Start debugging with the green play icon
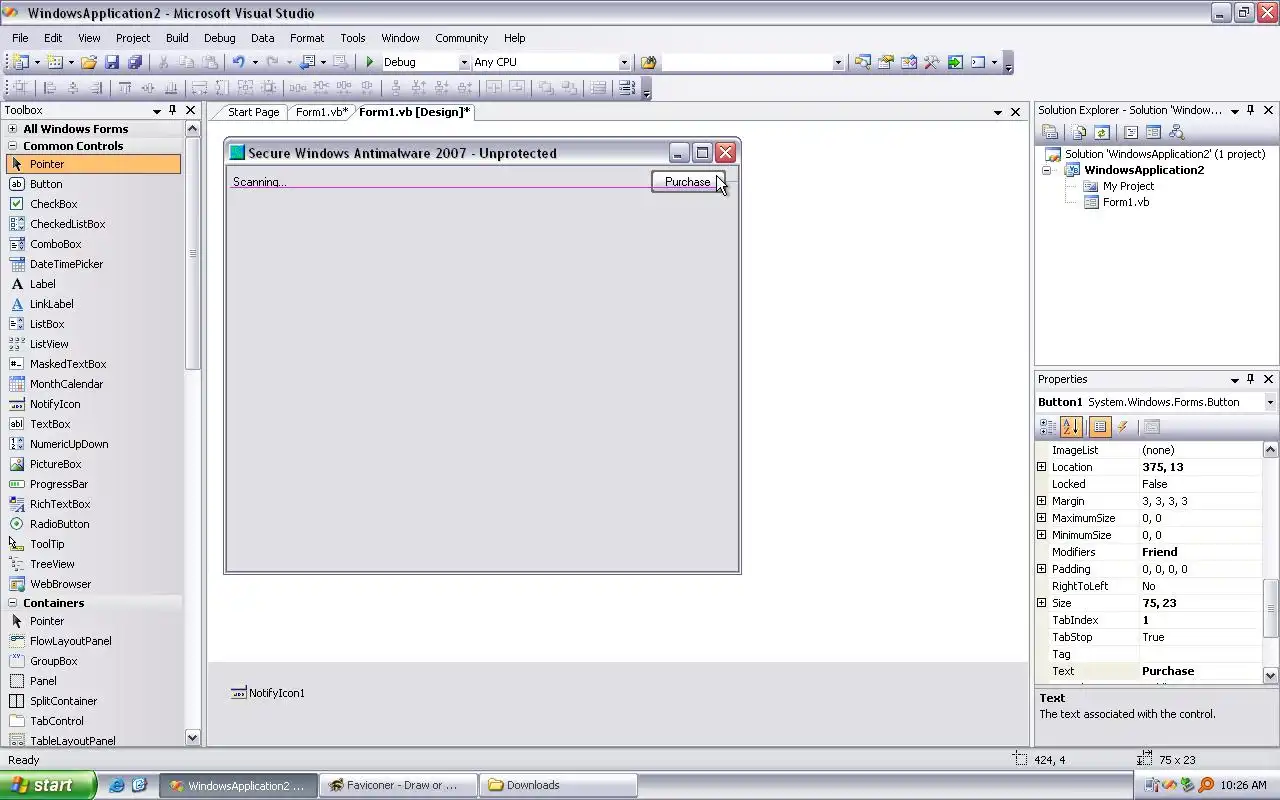 [x=370, y=62]
